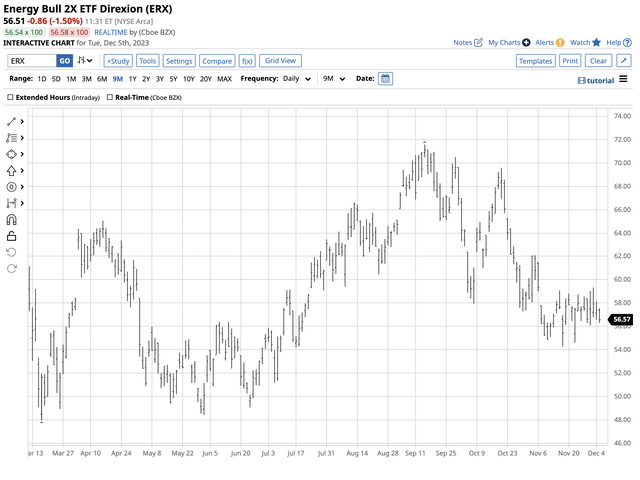The image size is (640, 480).
Task: Open the hamburger chart menu
Action: coord(623,79)
